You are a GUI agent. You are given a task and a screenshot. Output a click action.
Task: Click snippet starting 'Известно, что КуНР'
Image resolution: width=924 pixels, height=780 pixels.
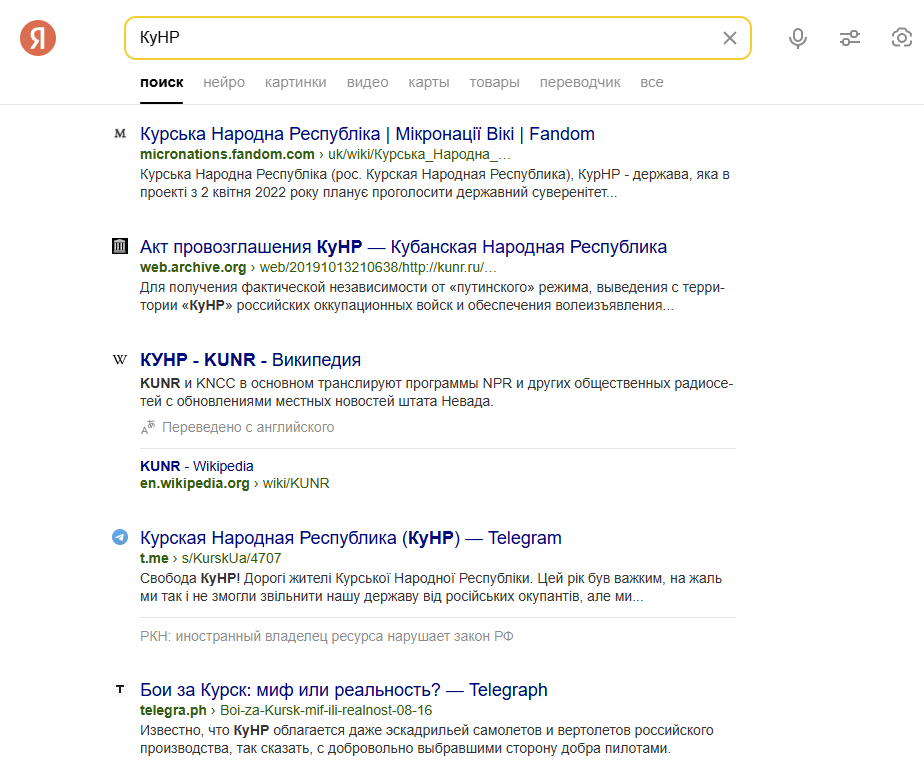(427, 739)
